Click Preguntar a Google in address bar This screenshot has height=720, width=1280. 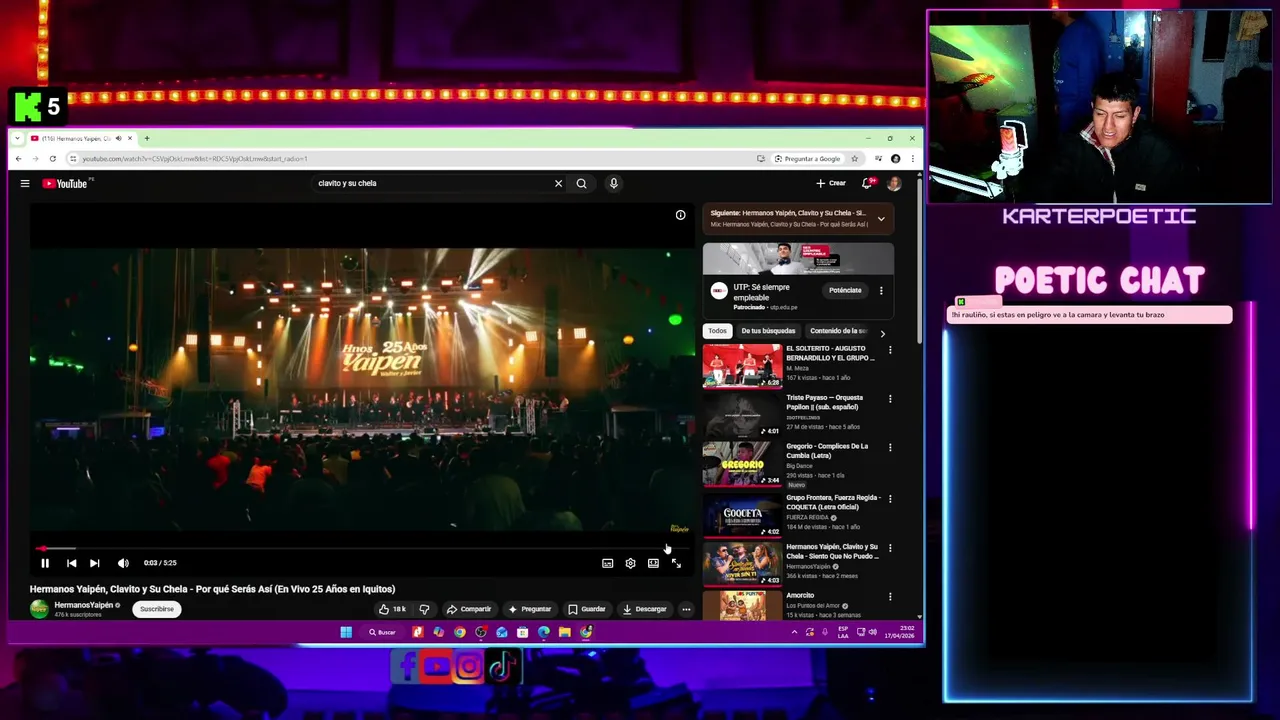807,159
